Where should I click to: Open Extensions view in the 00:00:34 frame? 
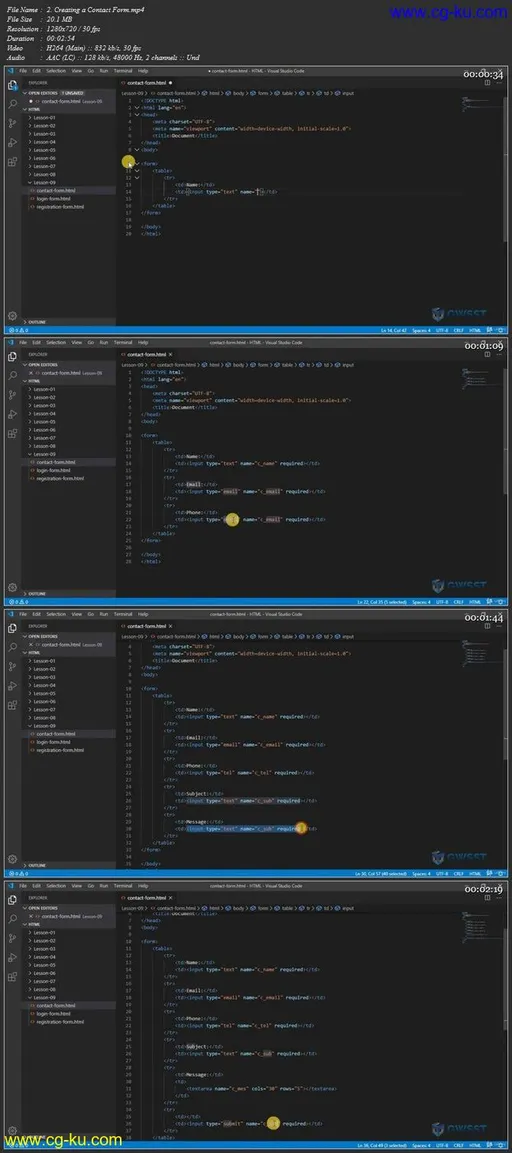coord(12,161)
